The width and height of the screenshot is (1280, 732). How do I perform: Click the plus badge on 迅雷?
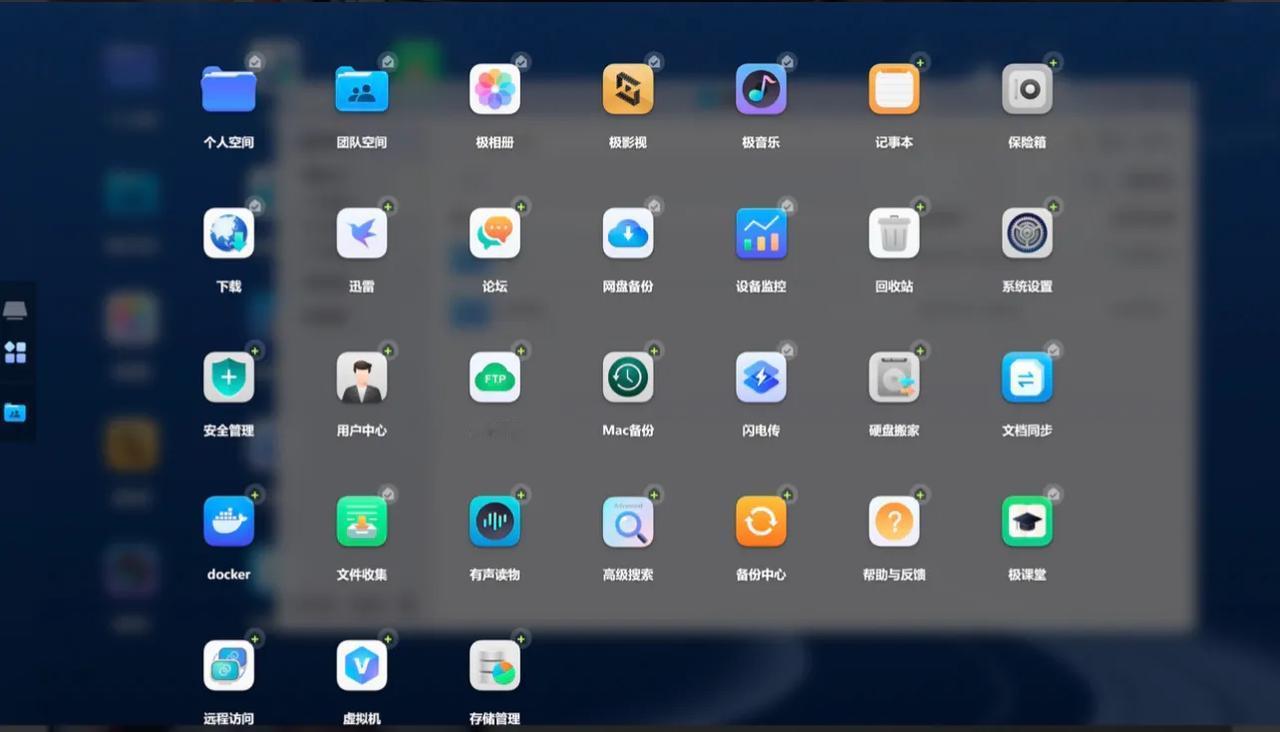[388, 206]
